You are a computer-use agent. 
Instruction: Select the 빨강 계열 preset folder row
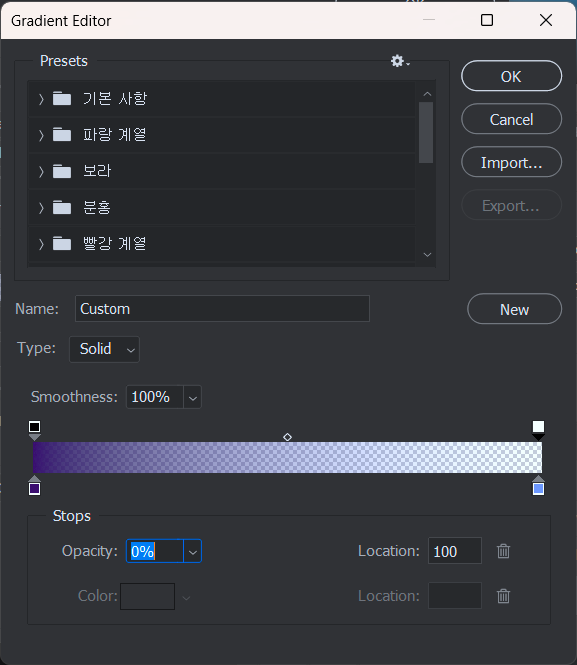click(221, 244)
